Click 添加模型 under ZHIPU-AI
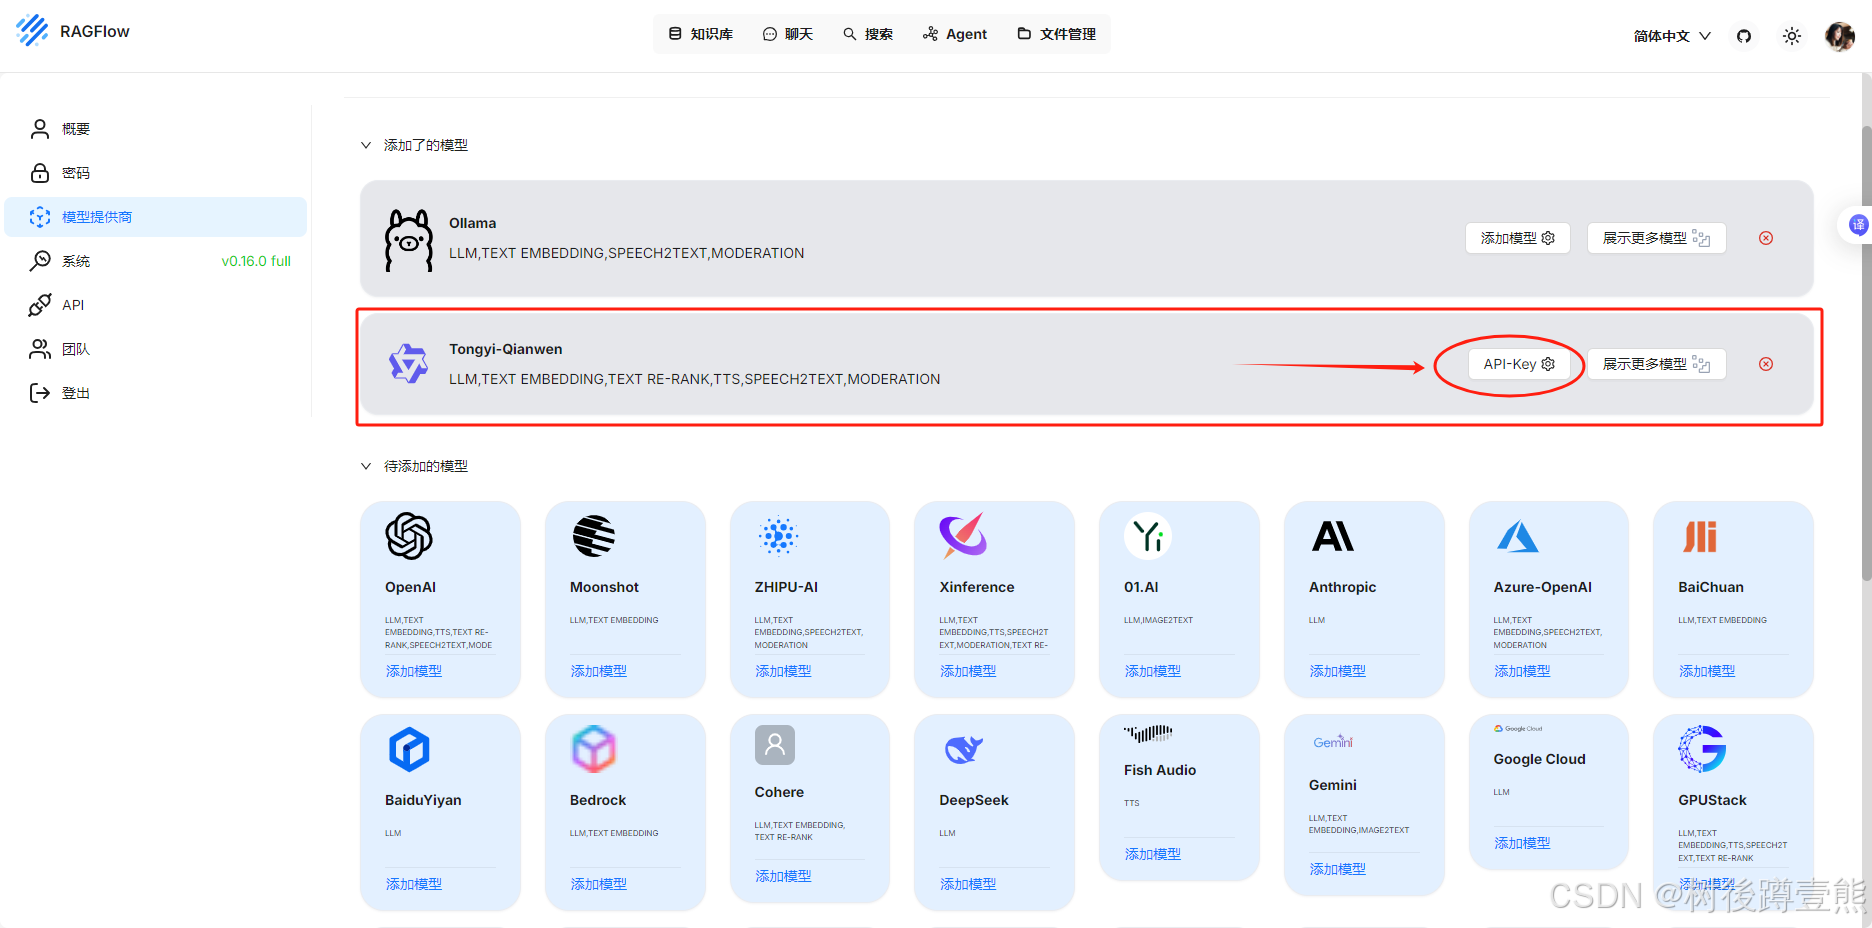The width and height of the screenshot is (1872, 928). [x=783, y=671]
